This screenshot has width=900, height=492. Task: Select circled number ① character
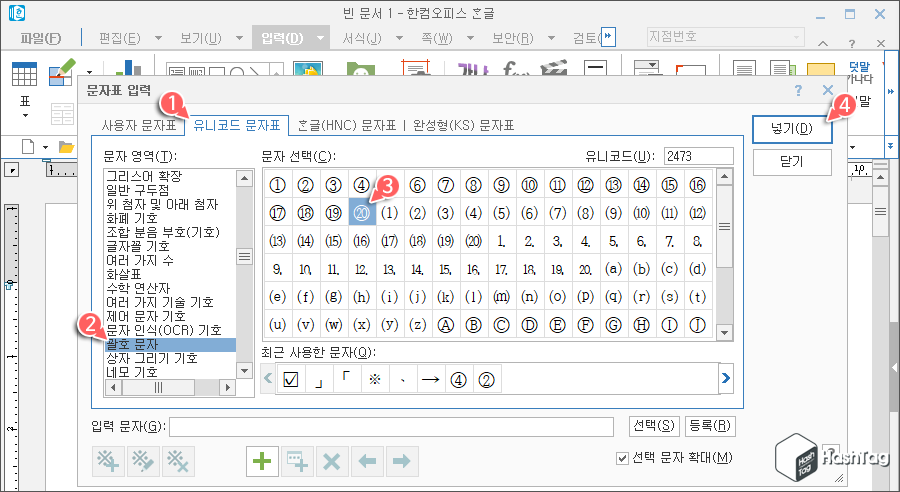[x=277, y=185]
